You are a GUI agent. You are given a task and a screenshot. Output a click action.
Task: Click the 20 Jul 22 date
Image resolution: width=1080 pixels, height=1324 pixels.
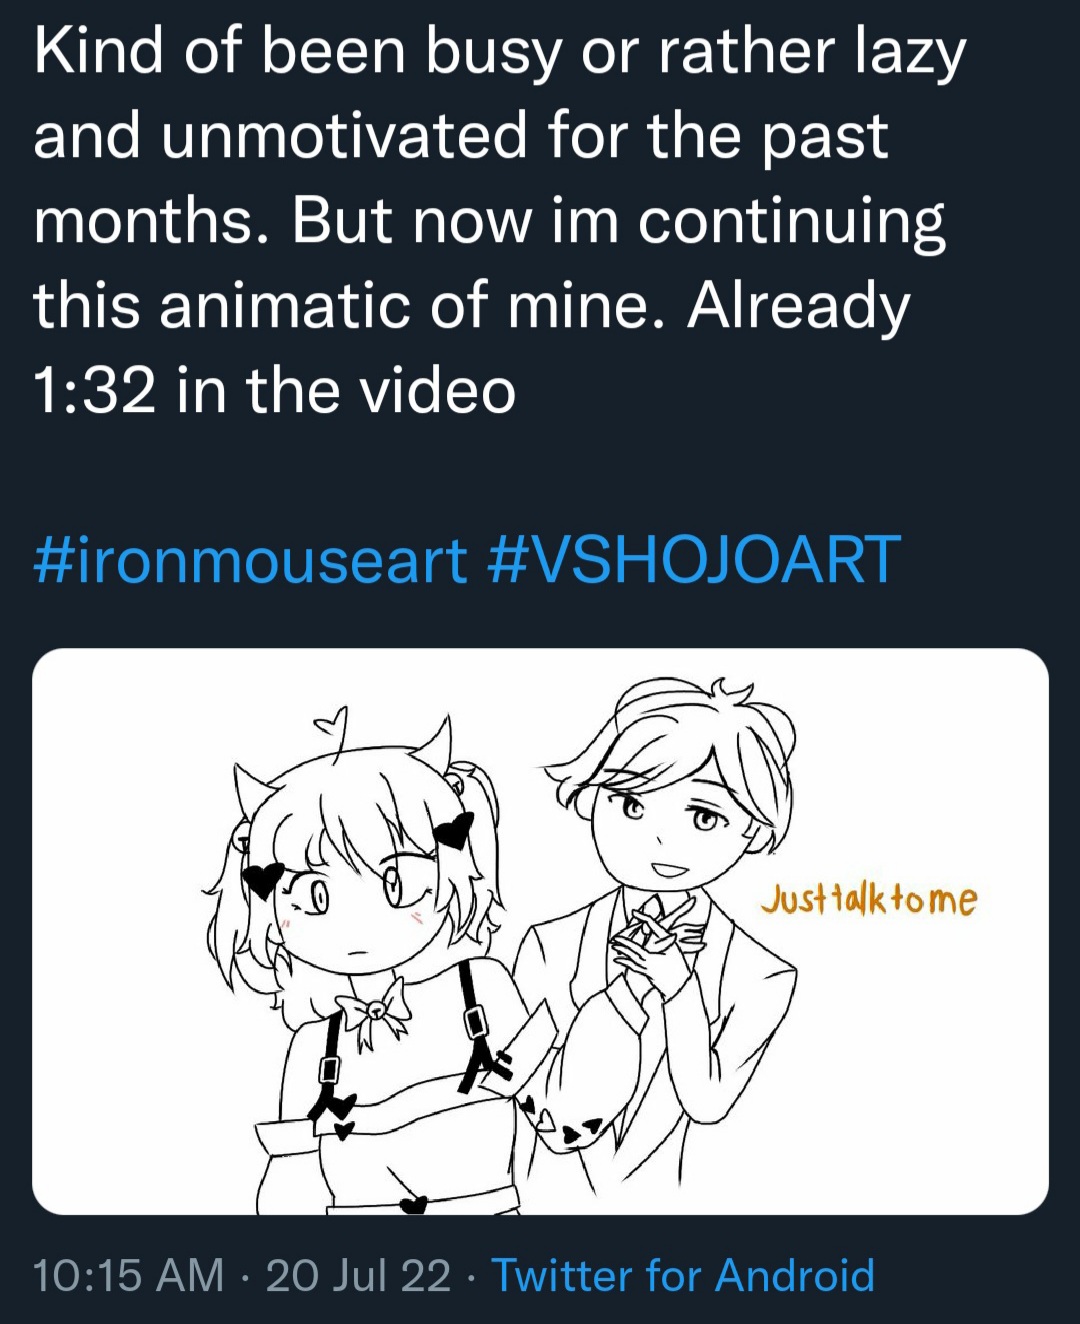[358, 1276]
